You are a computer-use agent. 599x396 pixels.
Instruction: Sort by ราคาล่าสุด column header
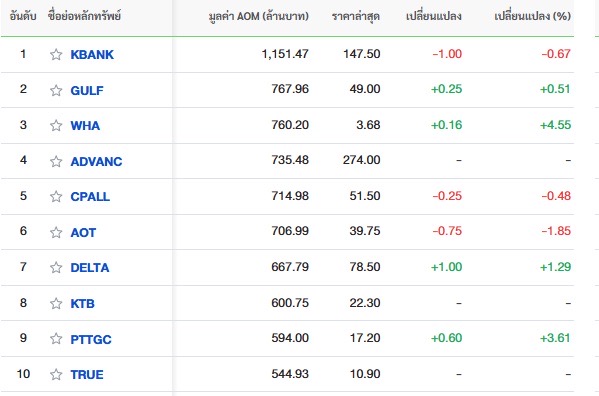click(356, 16)
